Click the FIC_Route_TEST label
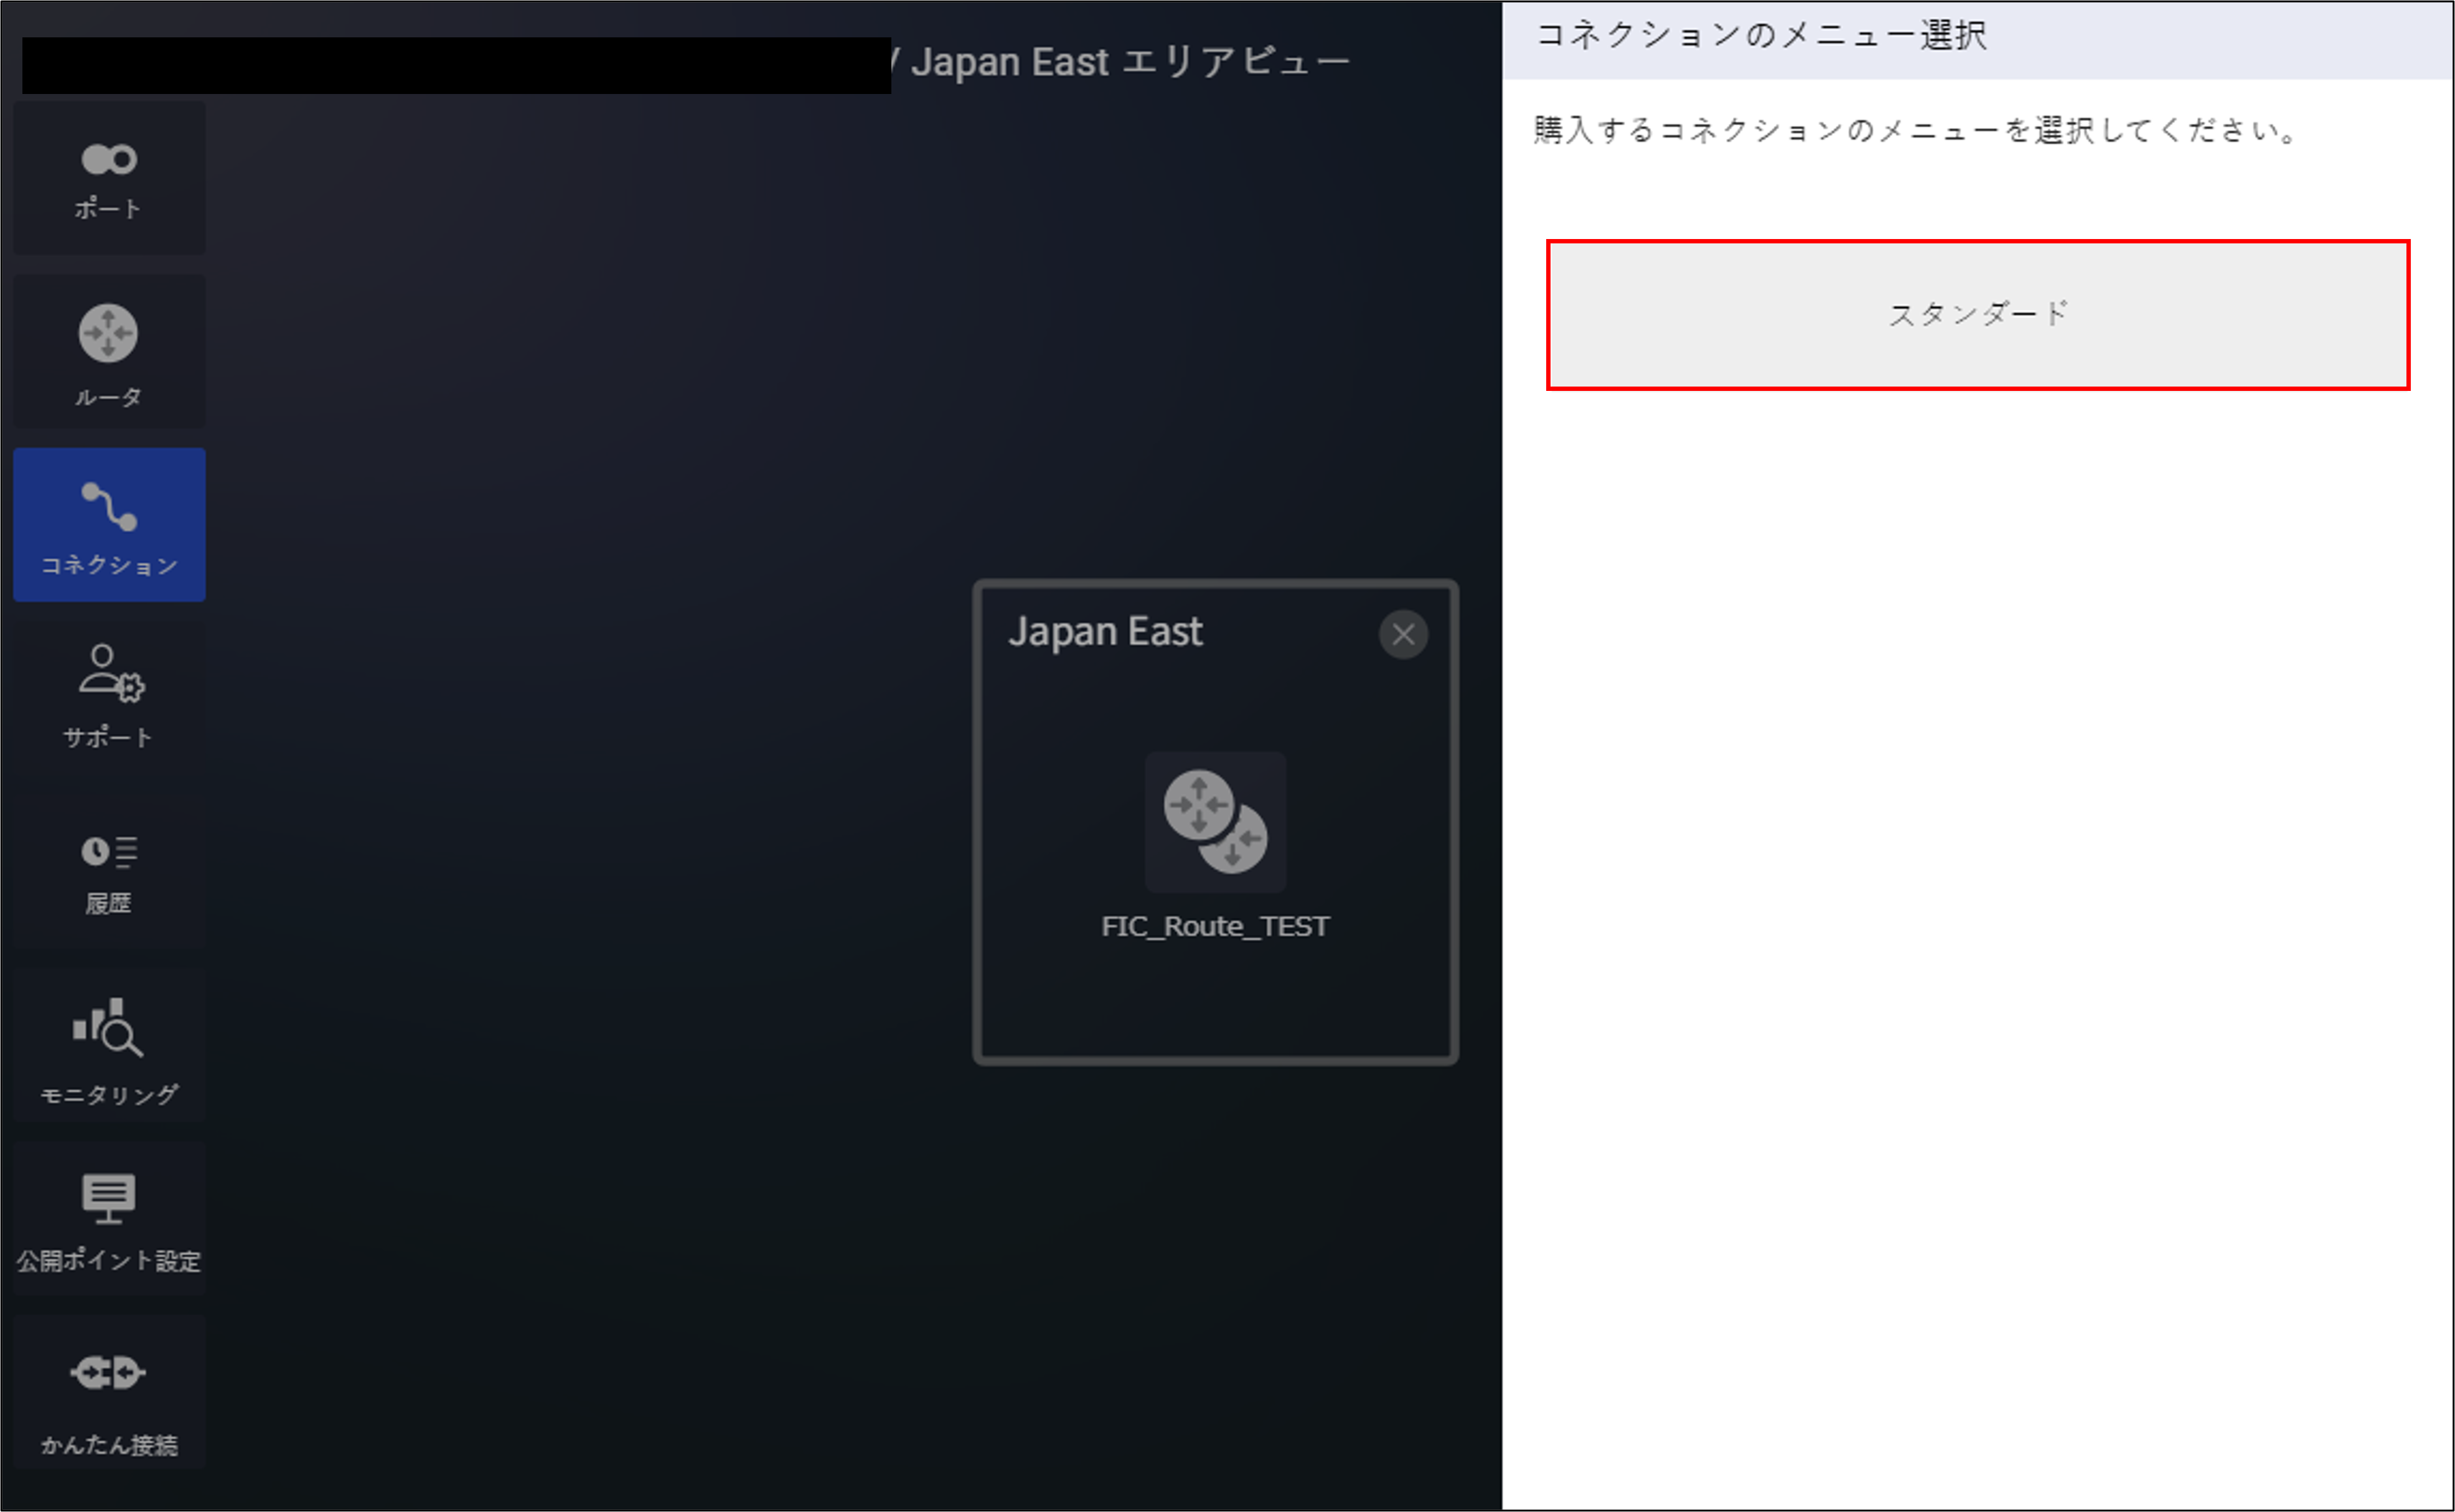Viewport: 2455px width, 1512px height. [1215, 926]
